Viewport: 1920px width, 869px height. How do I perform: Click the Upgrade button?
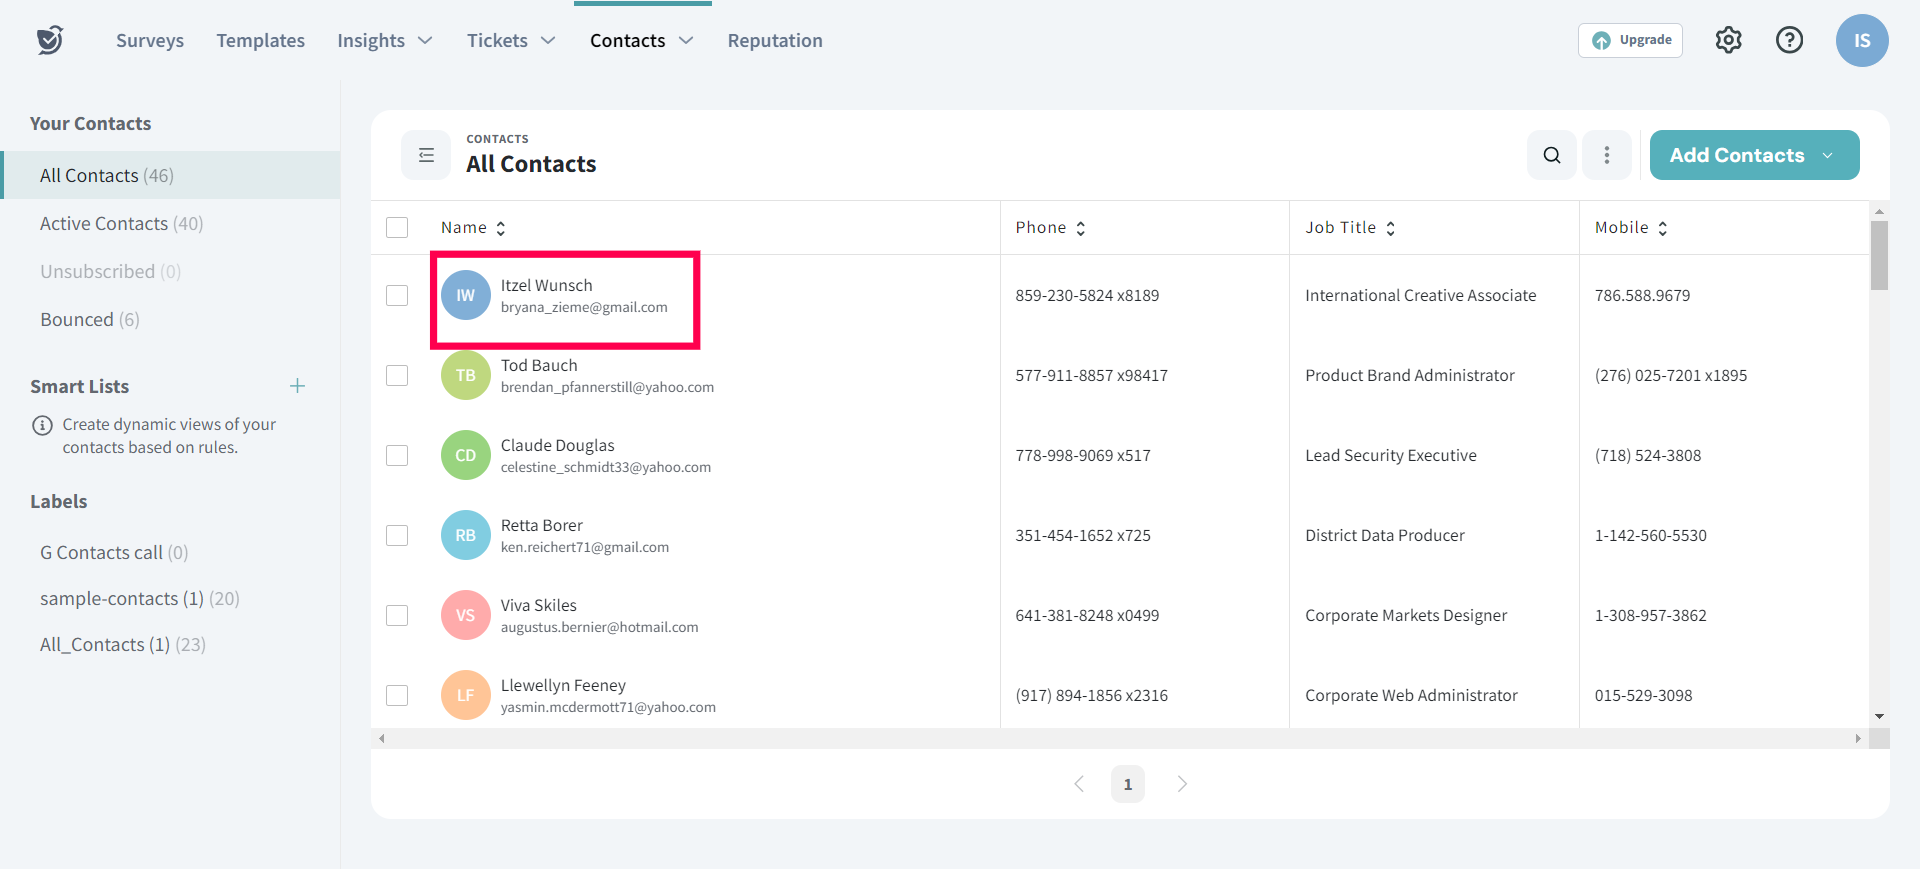[1630, 40]
